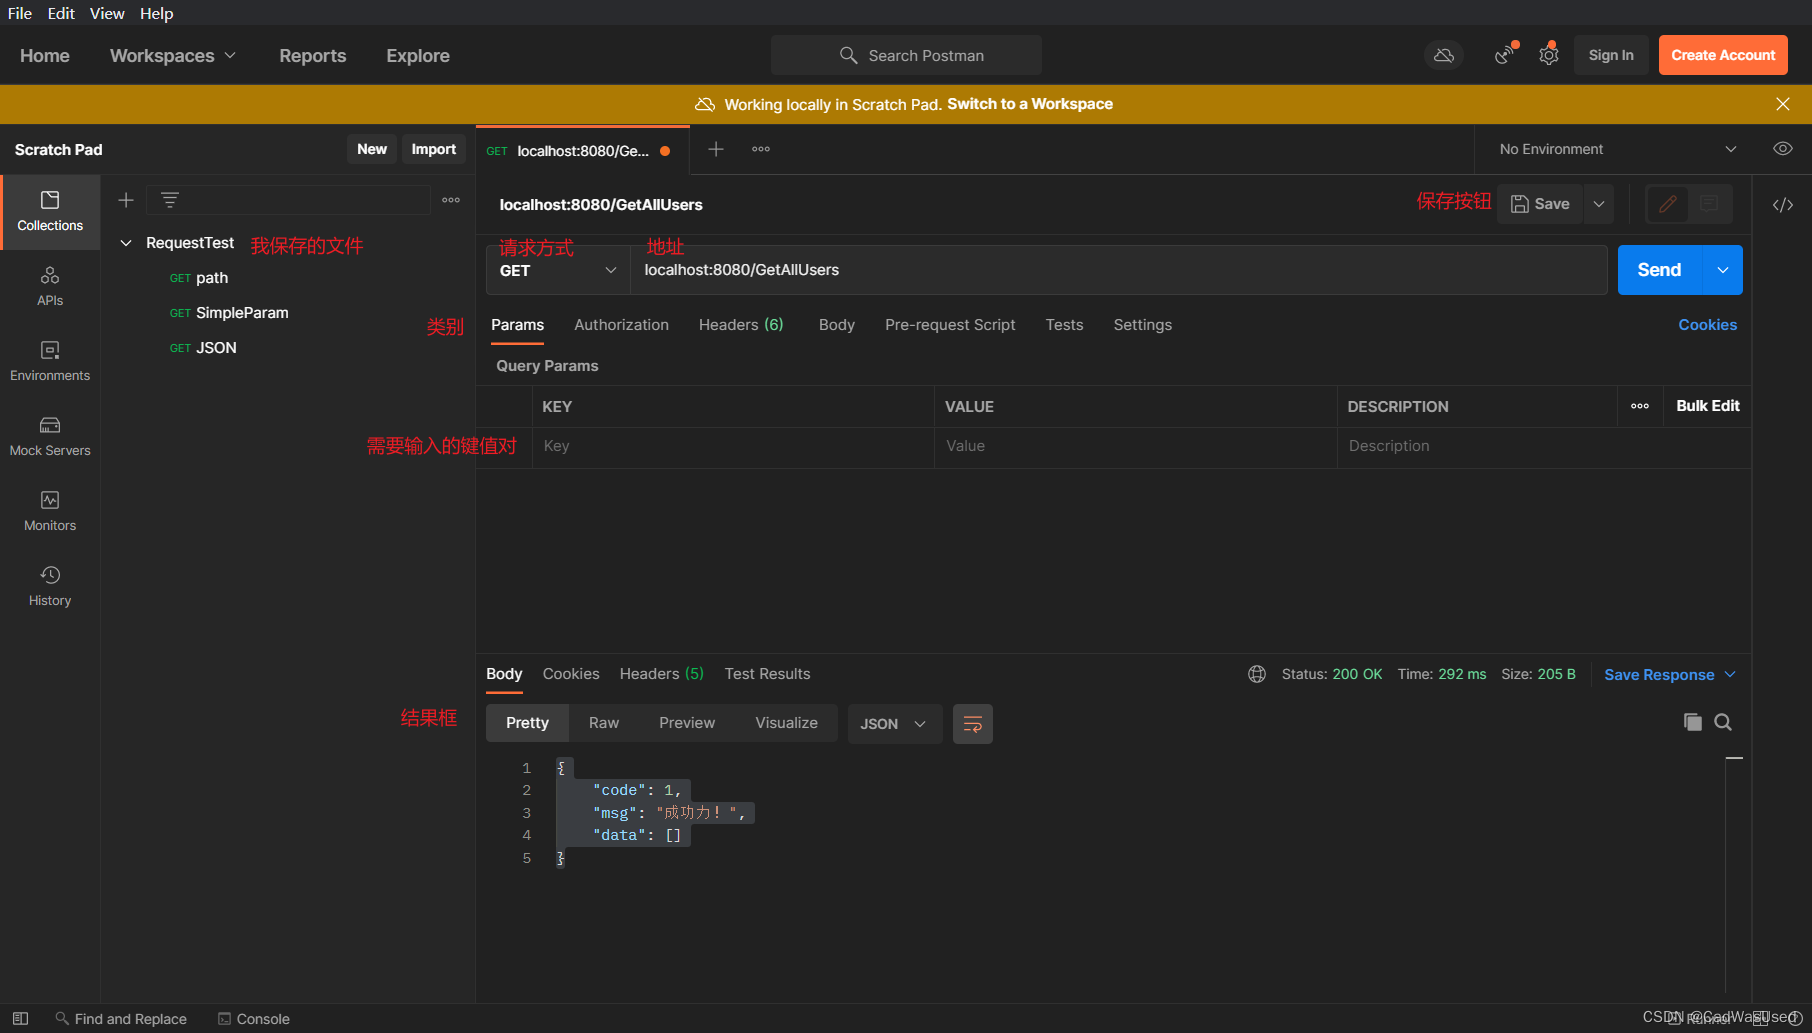Switch to request Headers (6) tab
Viewport: 1812px width, 1033px height.
741,325
